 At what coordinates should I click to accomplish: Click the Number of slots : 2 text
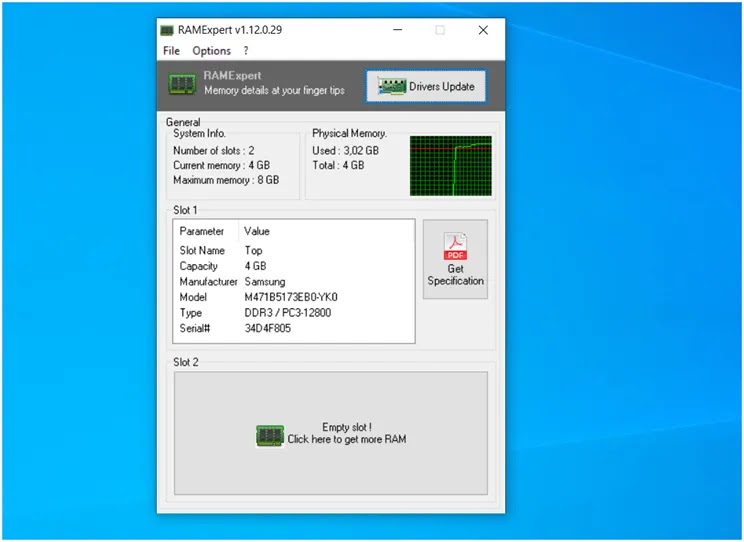click(x=214, y=150)
